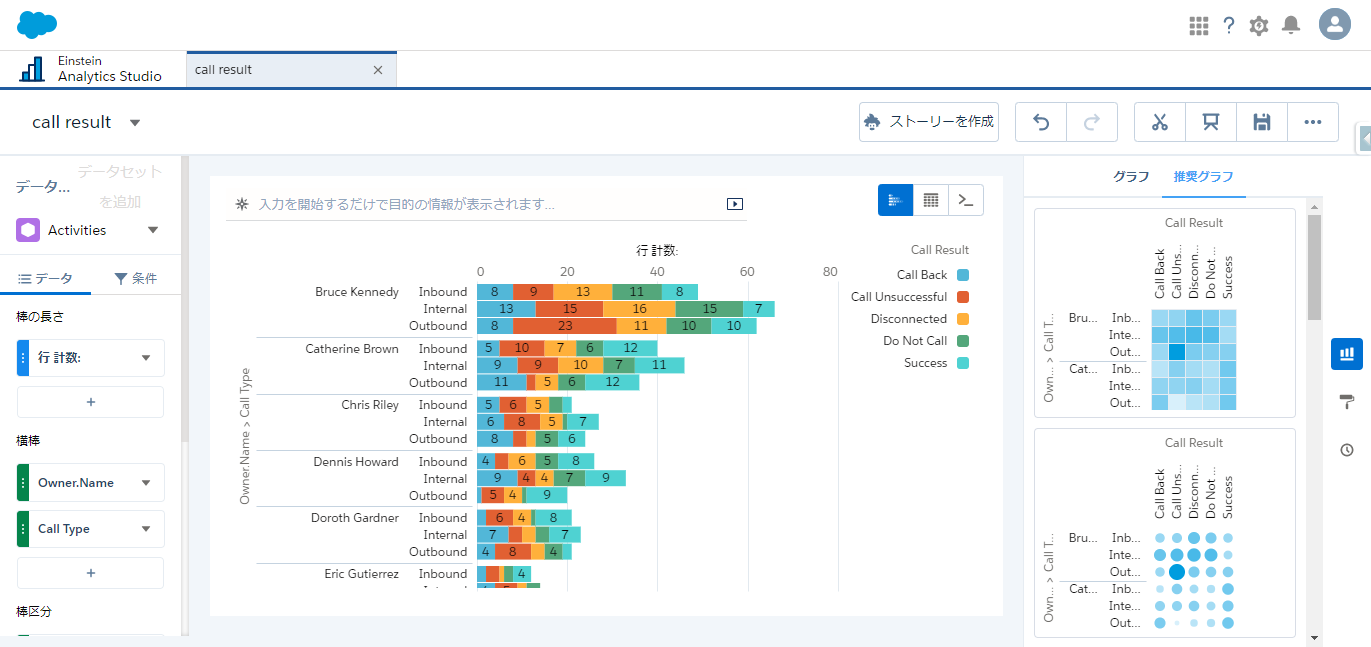The height and width of the screenshot is (647, 1371).
Task: Switch to table view mode
Action: (931, 200)
